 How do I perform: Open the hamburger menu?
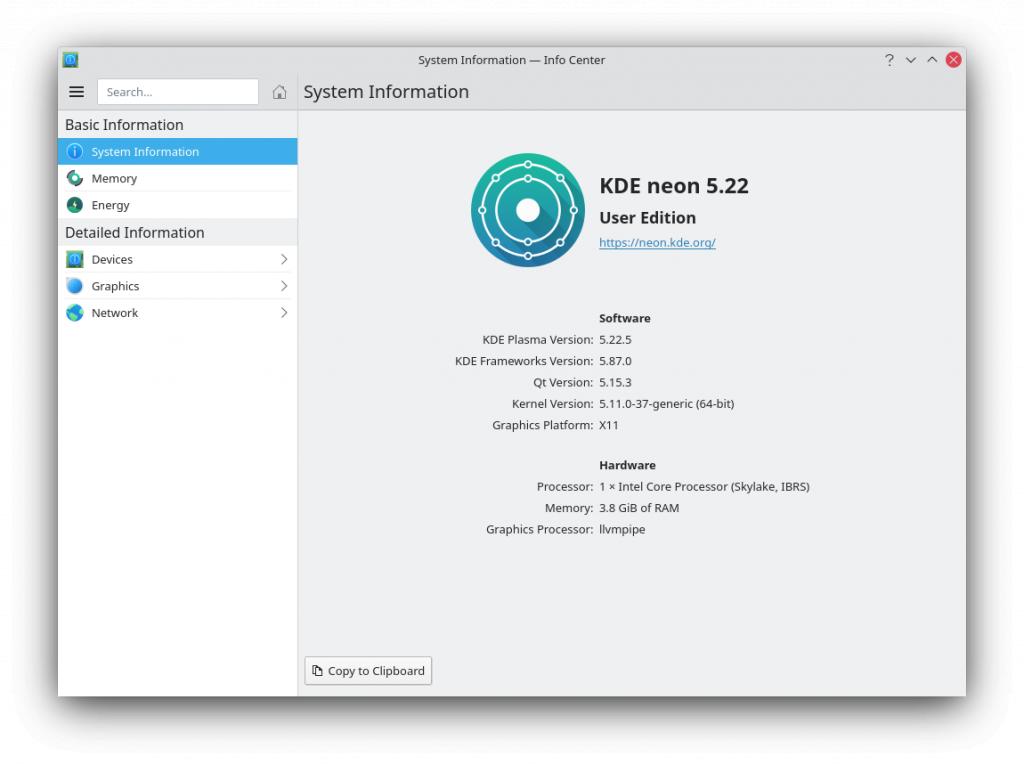(x=76, y=92)
